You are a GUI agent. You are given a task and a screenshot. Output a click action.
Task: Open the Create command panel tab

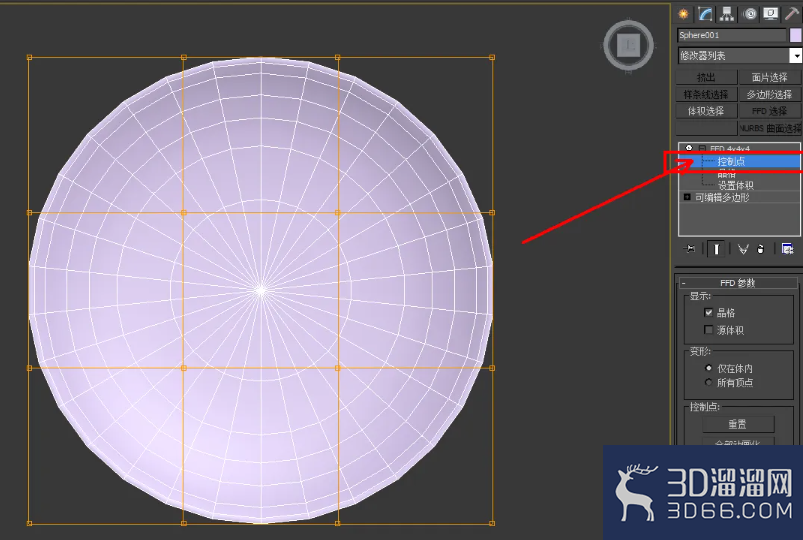coord(683,14)
